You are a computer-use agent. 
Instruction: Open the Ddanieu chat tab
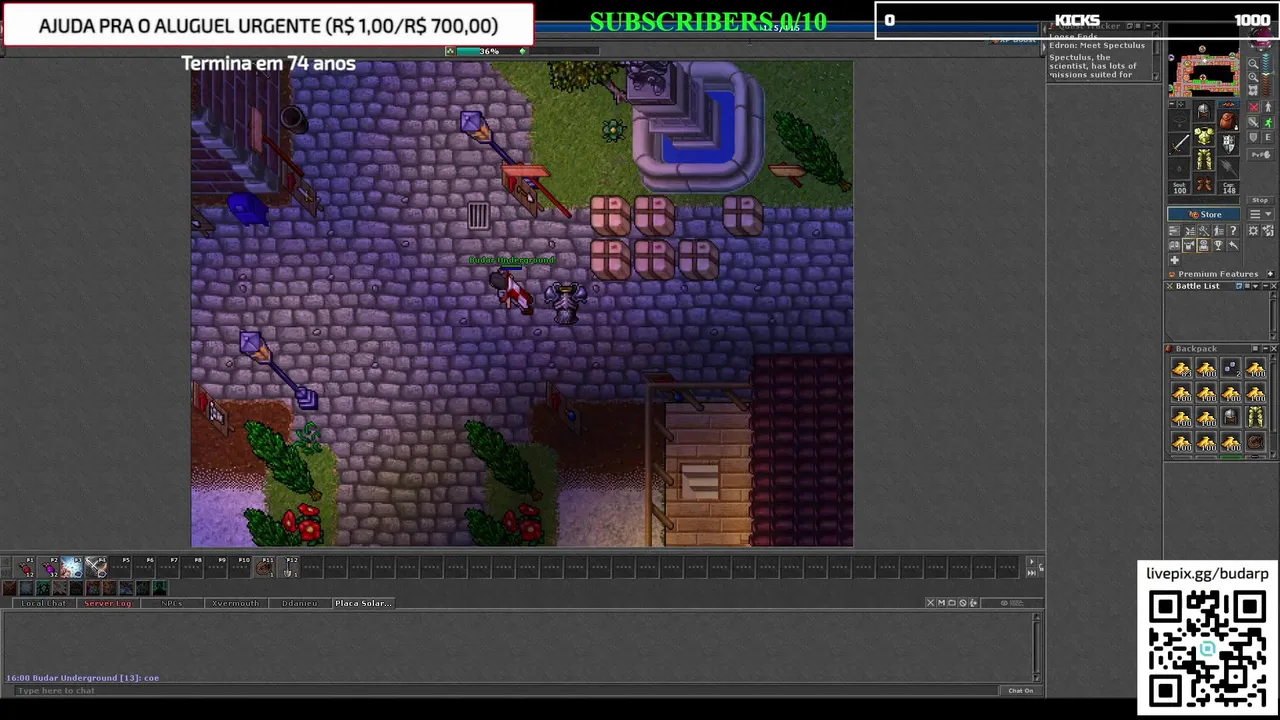(x=299, y=603)
